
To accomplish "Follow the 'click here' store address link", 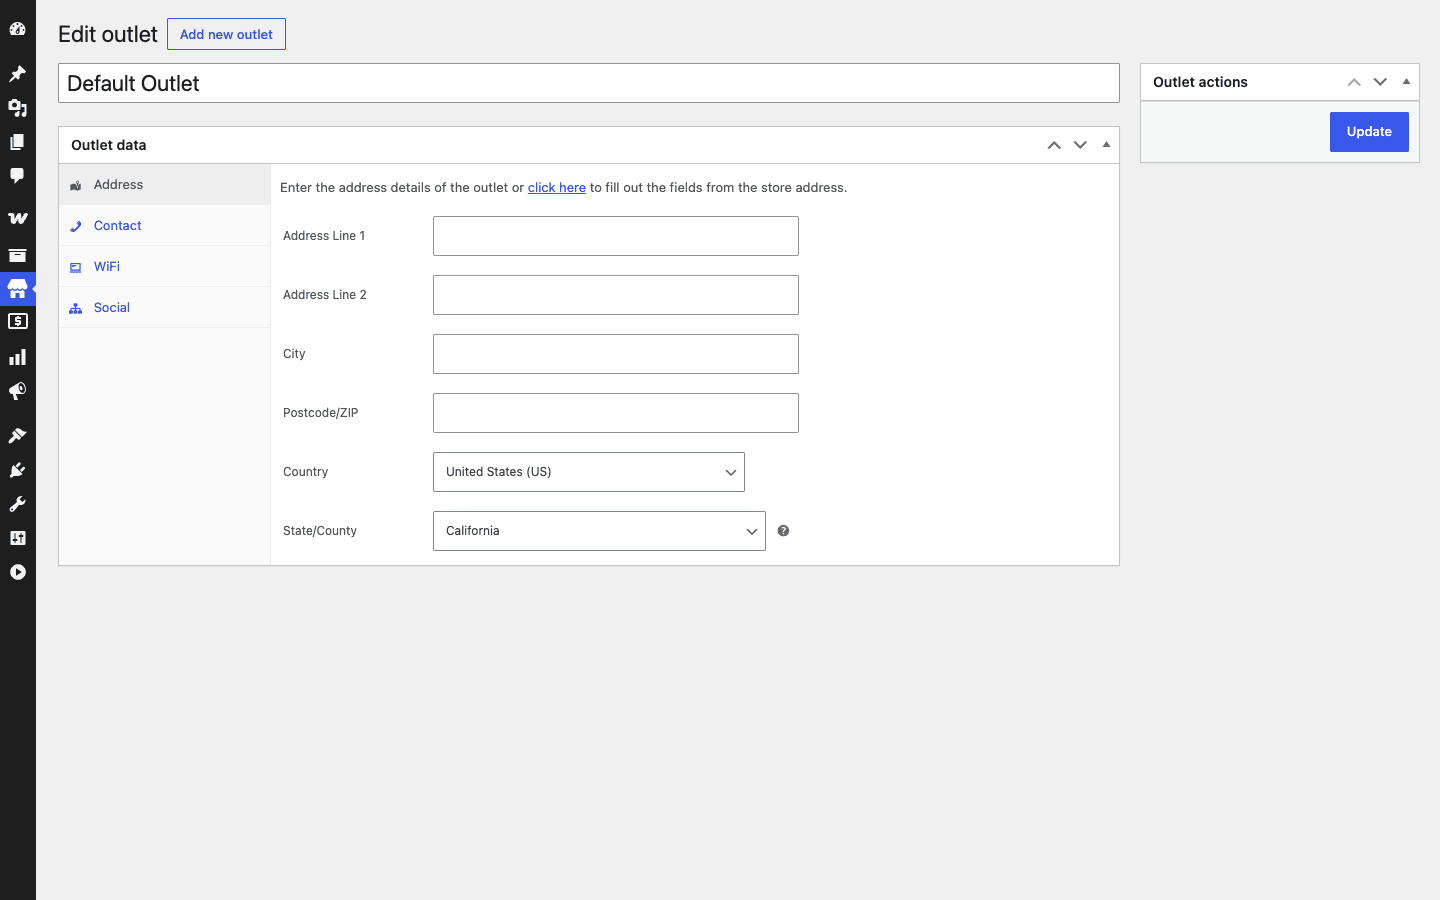I will [x=557, y=188].
